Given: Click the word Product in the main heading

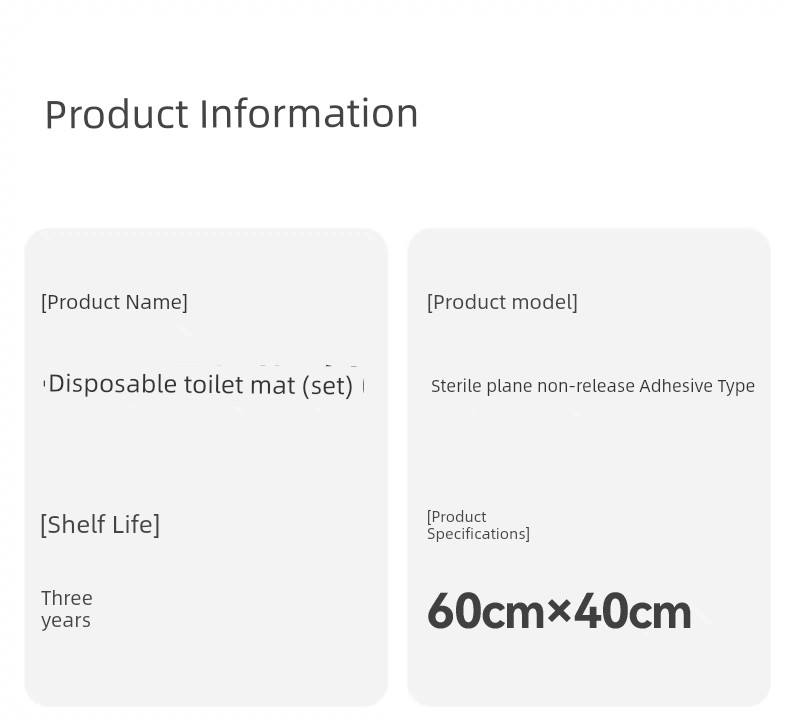Looking at the screenshot, I should point(116,114).
